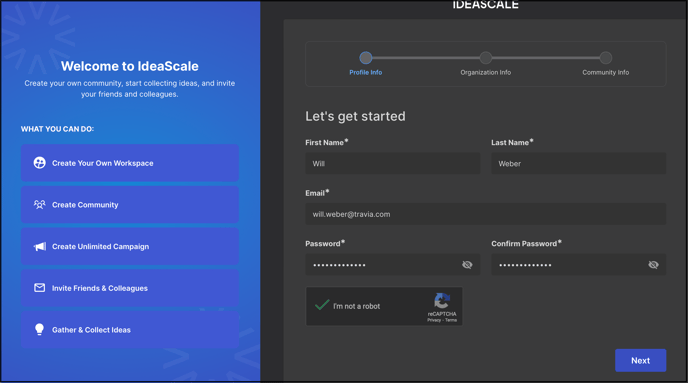Viewport: 688px width, 383px height.
Task: Focus the Confirm Password input field
Action: tap(578, 265)
